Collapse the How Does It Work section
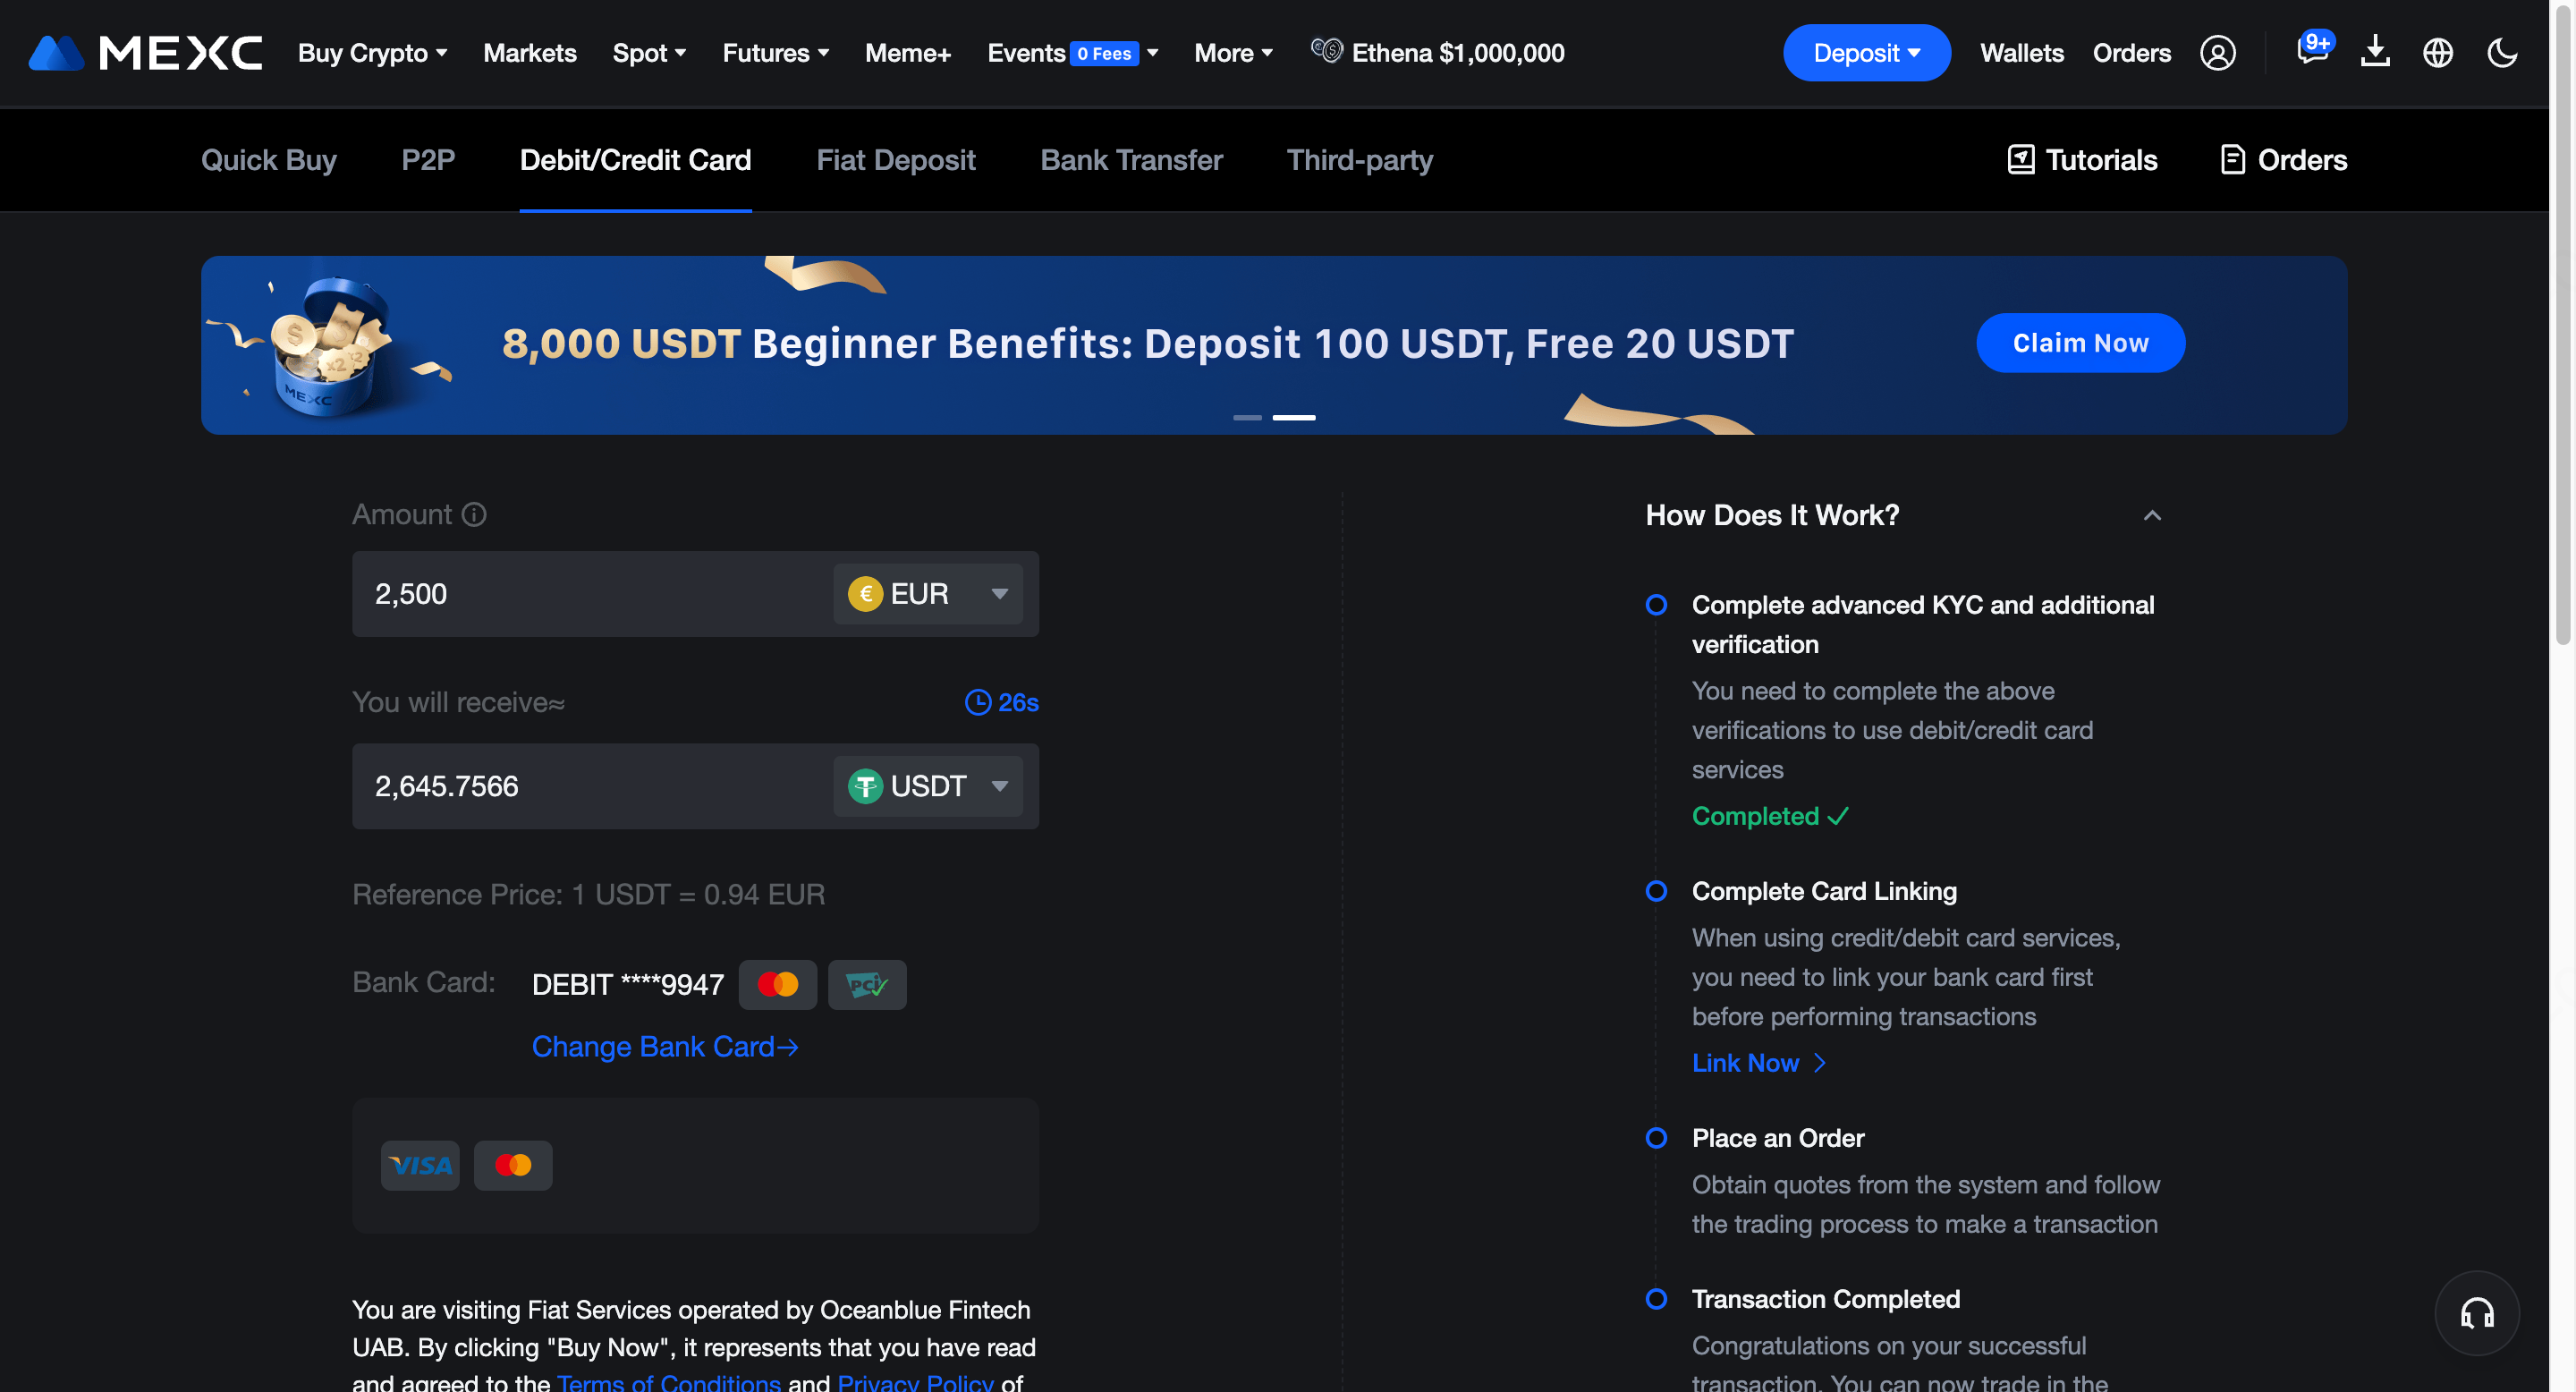This screenshot has width=2576, height=1392. click(x=2152, y=515)
